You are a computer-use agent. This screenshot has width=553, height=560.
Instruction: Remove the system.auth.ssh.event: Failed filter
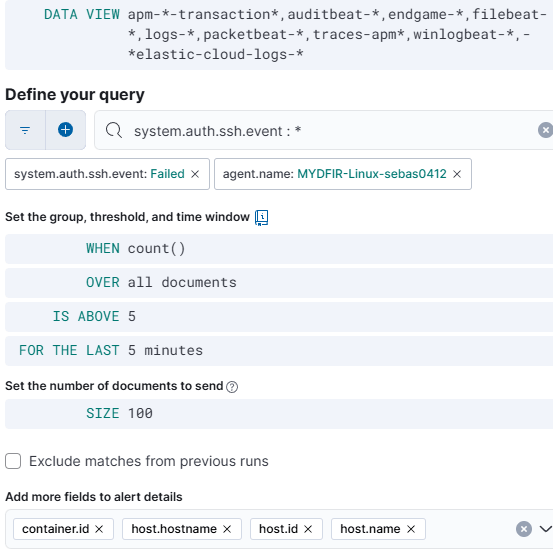(x=195, y=174)
